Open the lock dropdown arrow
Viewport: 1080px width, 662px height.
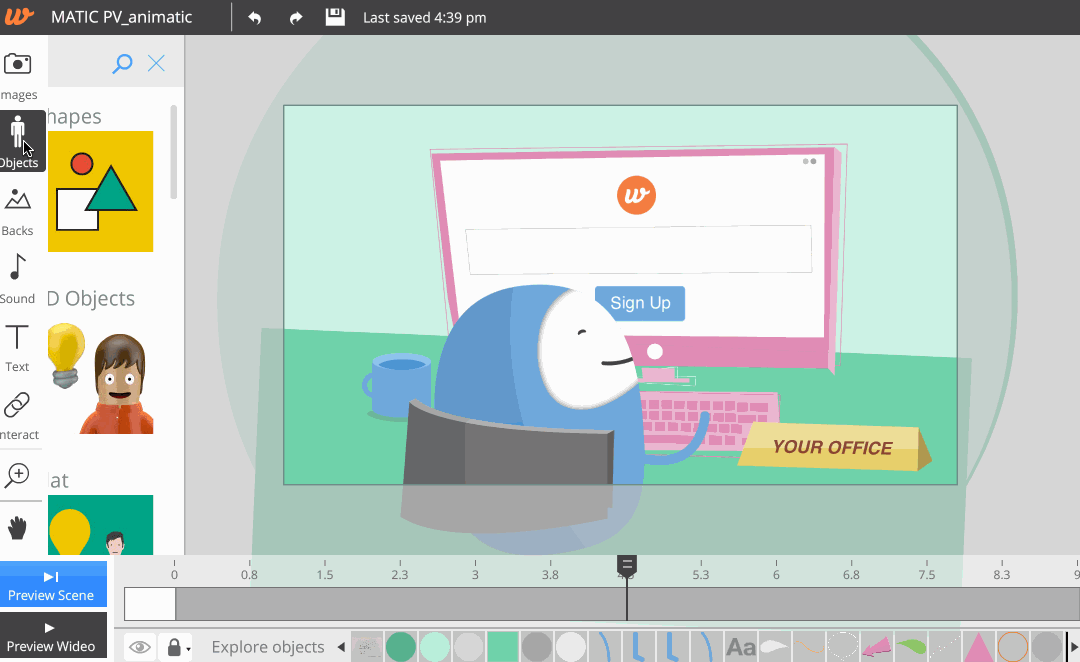coord(188,649)
